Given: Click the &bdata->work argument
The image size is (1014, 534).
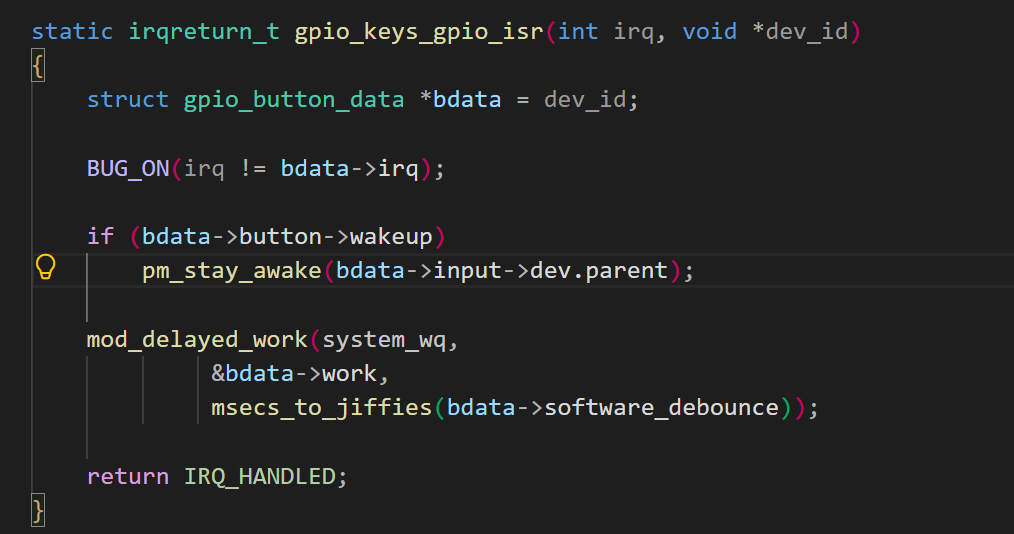Looking at the screenshot, I should click(294, 374).
